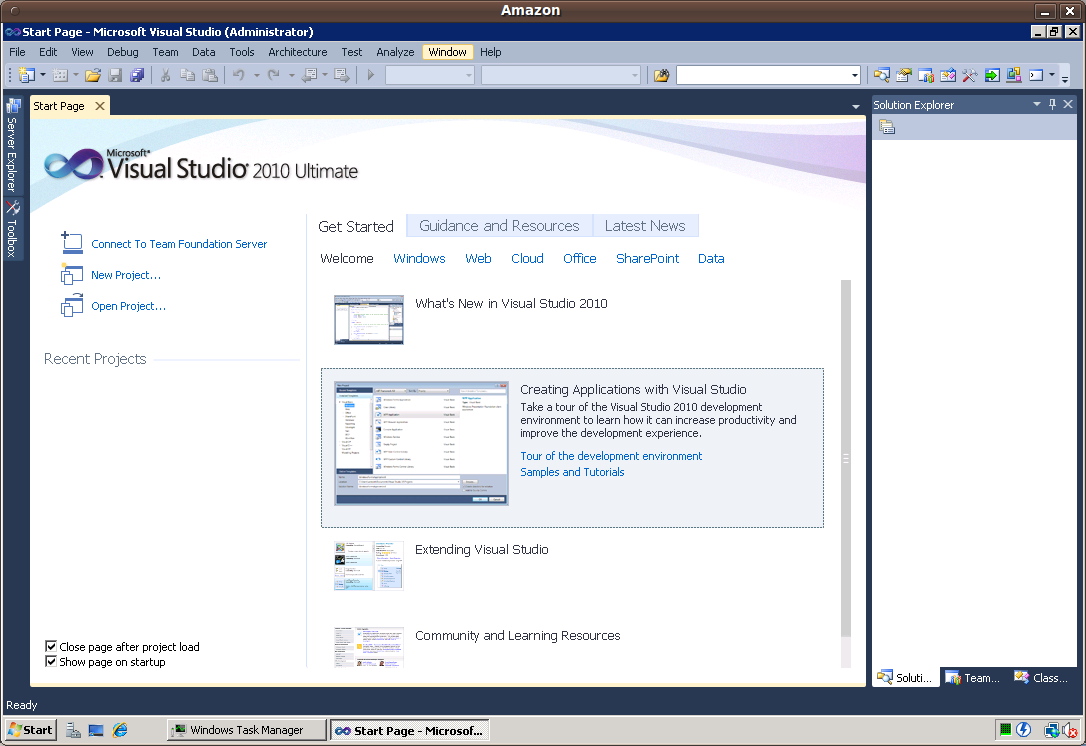Pin the Solution Explorer panel with auto-hide pushpin
Viewport: 1086px width, 746px height.
1052,105
